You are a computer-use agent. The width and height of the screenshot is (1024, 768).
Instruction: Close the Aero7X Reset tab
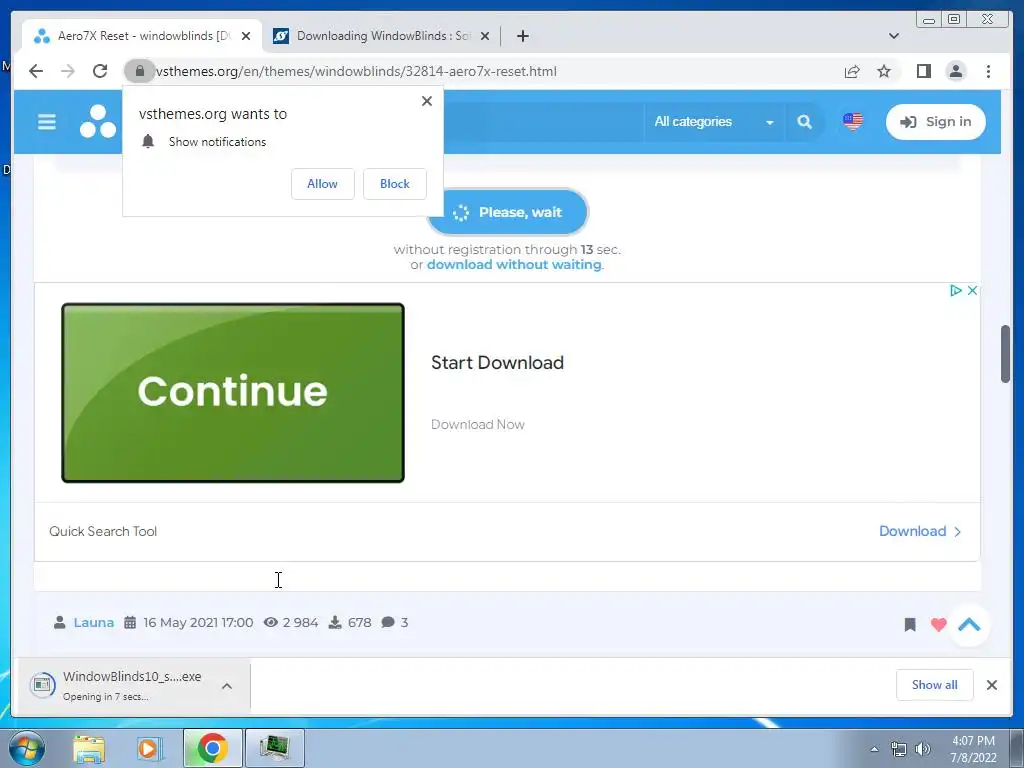246,36
